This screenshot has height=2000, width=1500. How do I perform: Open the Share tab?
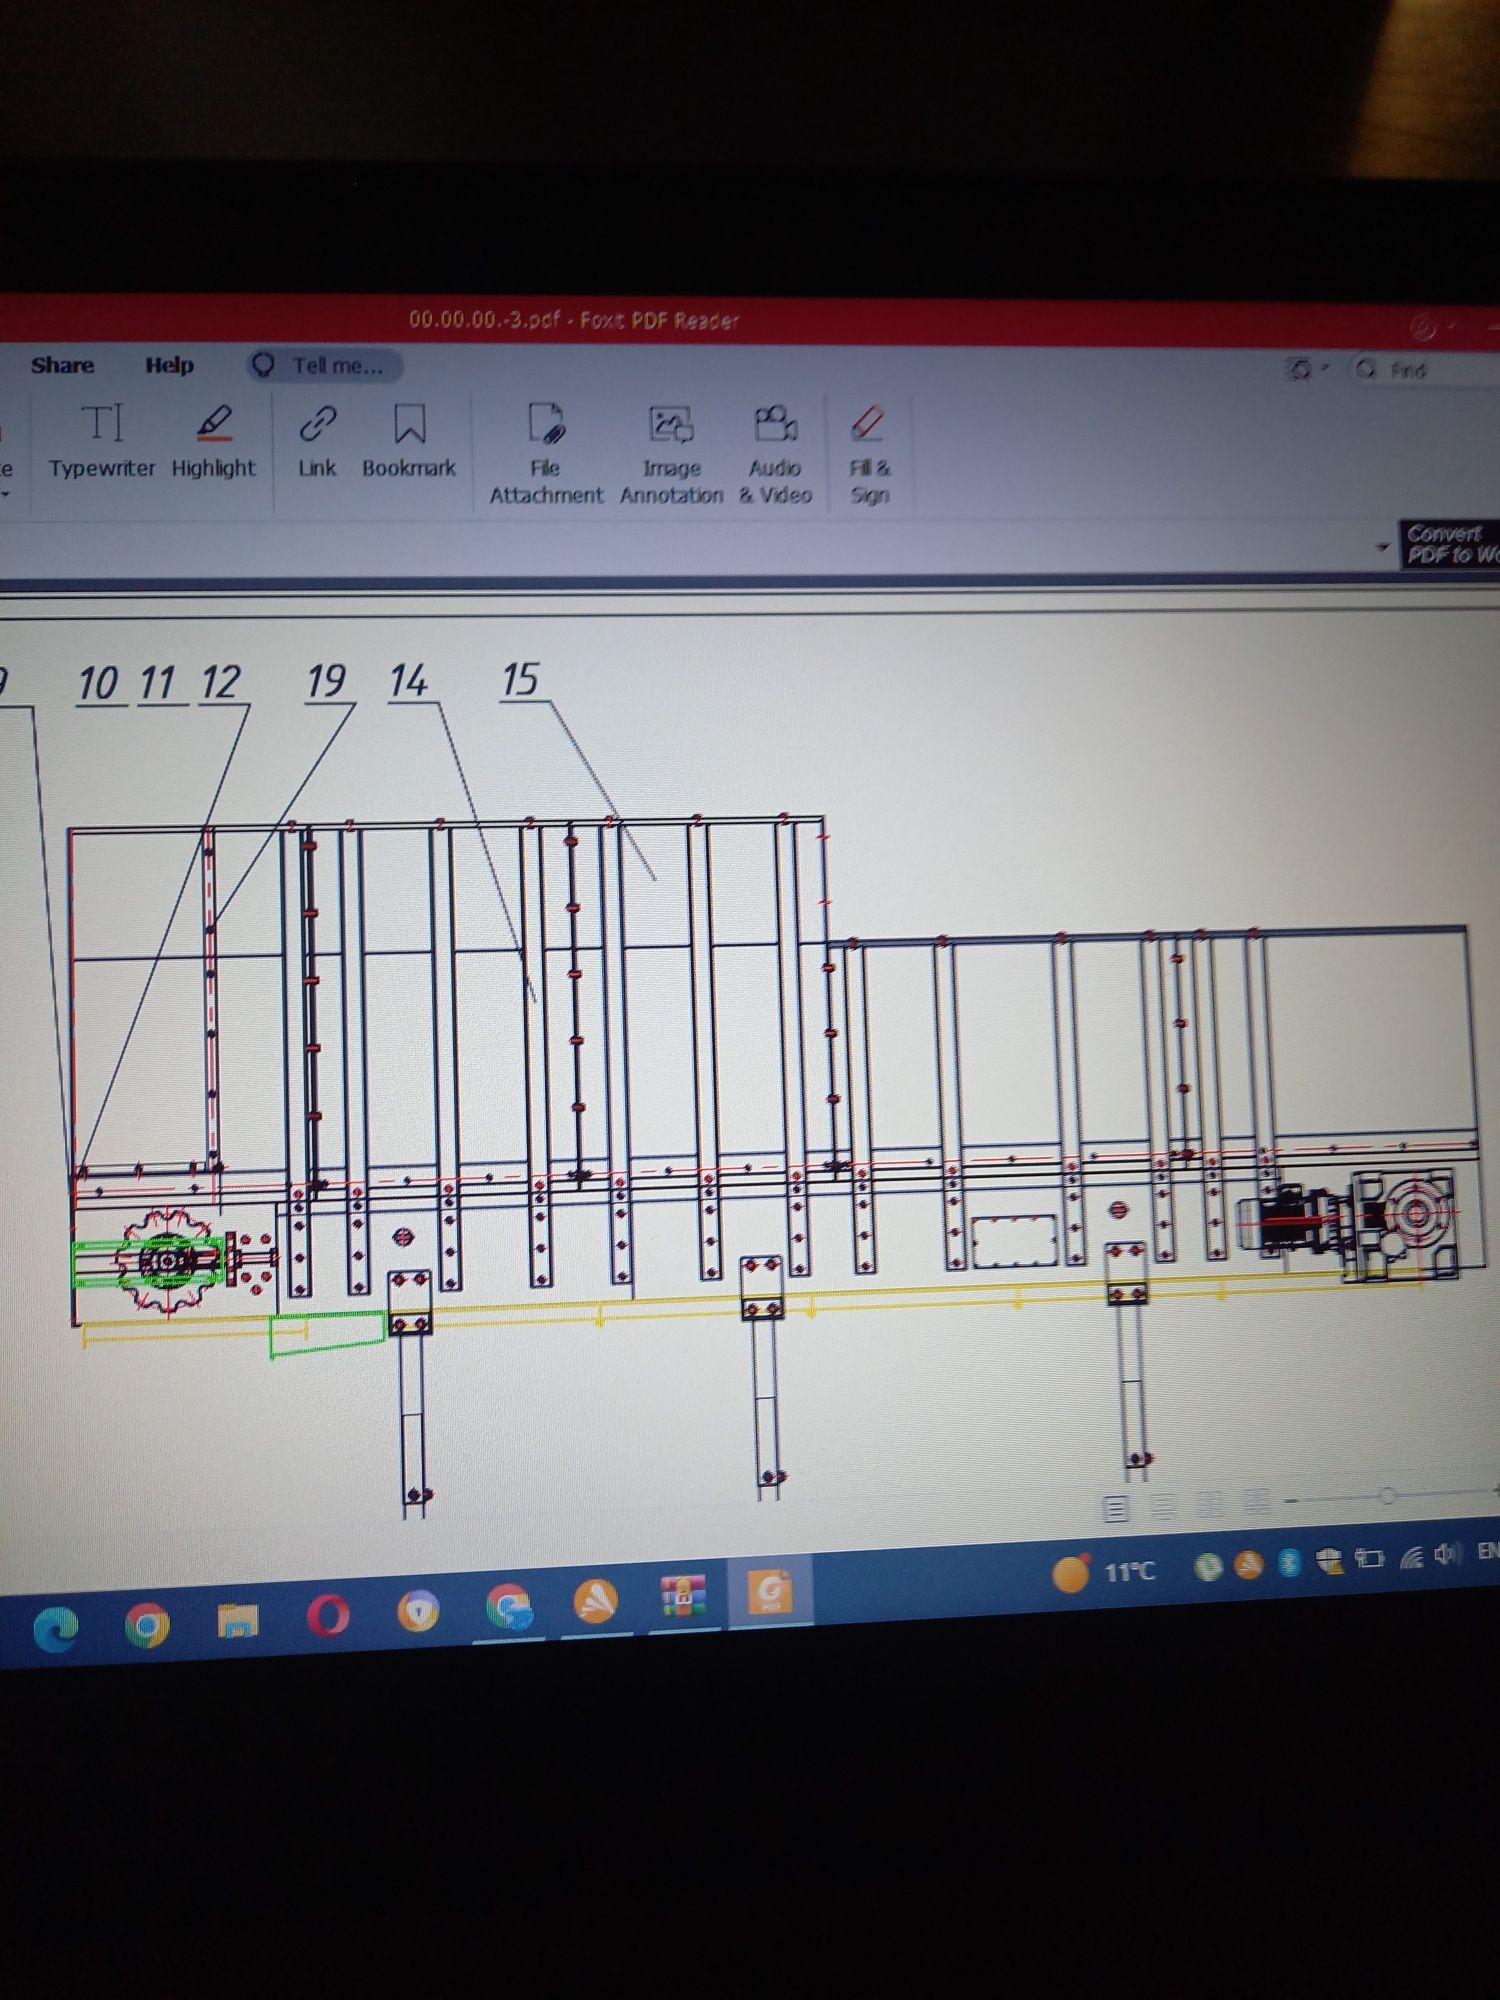coord(62,365)
